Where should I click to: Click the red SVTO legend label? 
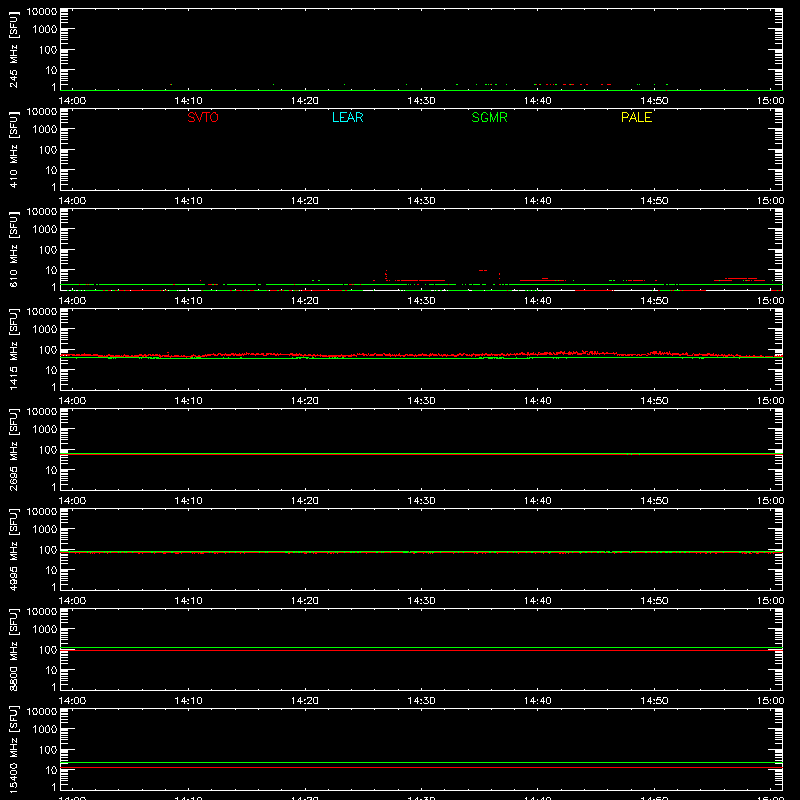pos(203,117)
